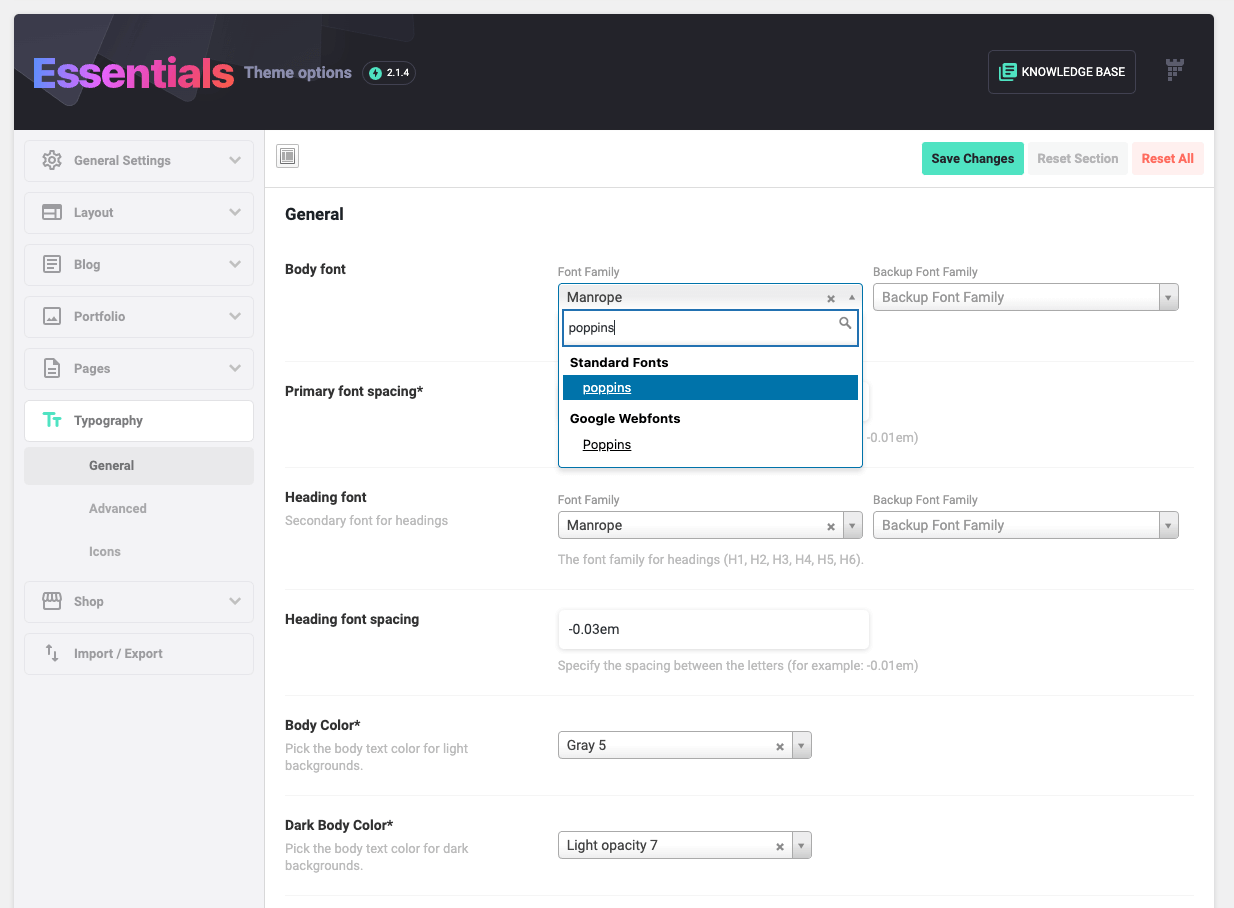Click the Heading font spacing input

713,629
